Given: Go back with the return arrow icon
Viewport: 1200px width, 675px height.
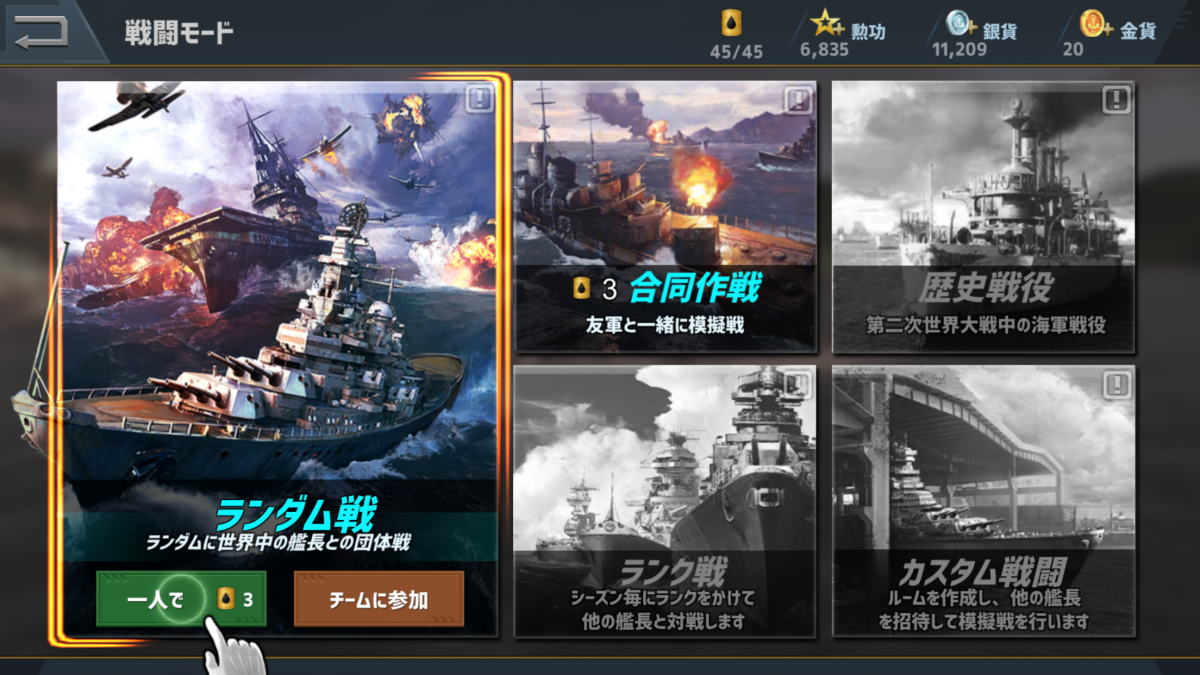Looking at the screenshot, I should 41,30.
